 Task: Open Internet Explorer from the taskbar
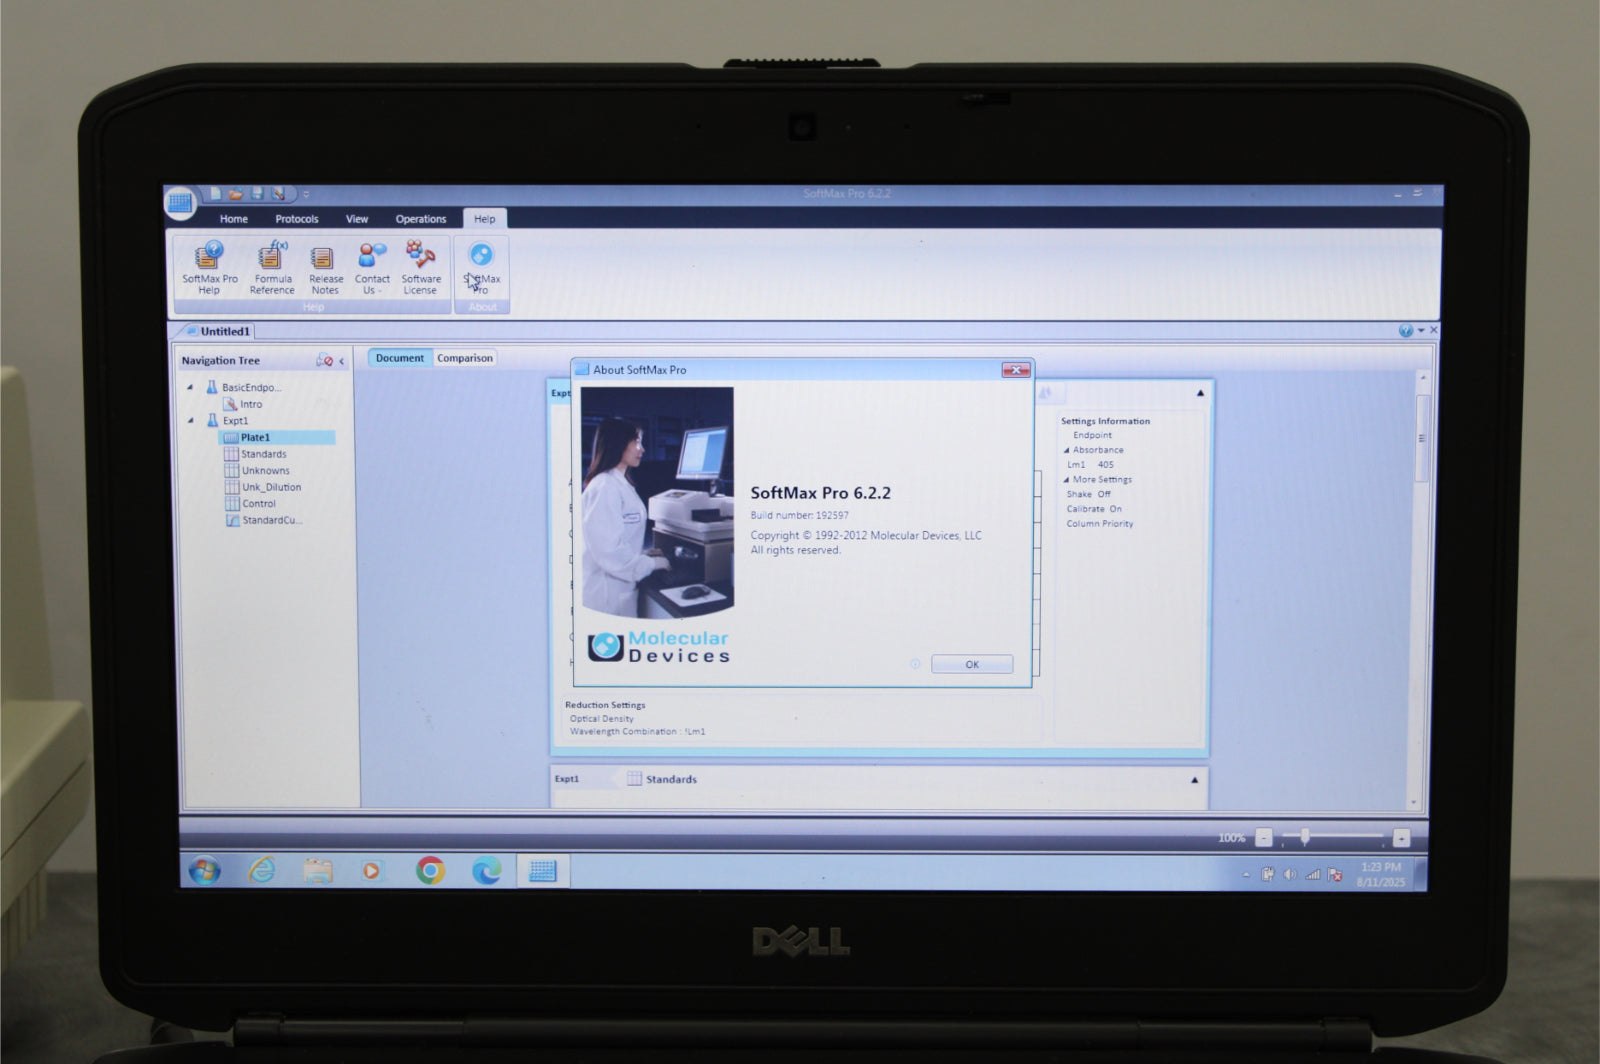[x=261, y=870]
